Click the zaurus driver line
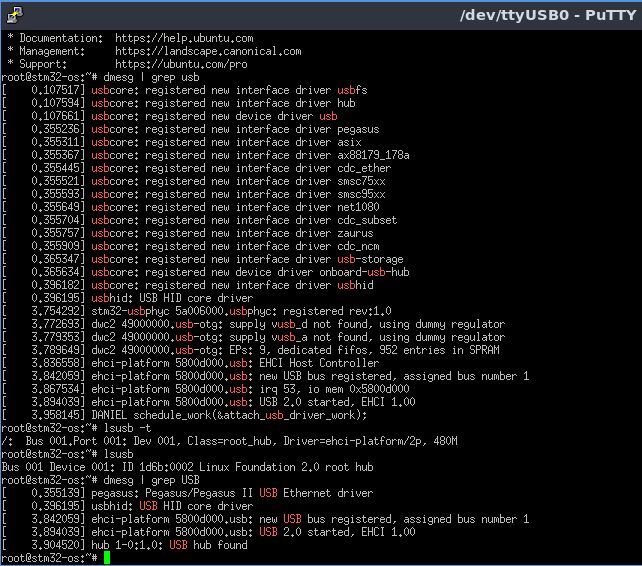This screenshot has width=642, height=566. click(x=188, y=233)
